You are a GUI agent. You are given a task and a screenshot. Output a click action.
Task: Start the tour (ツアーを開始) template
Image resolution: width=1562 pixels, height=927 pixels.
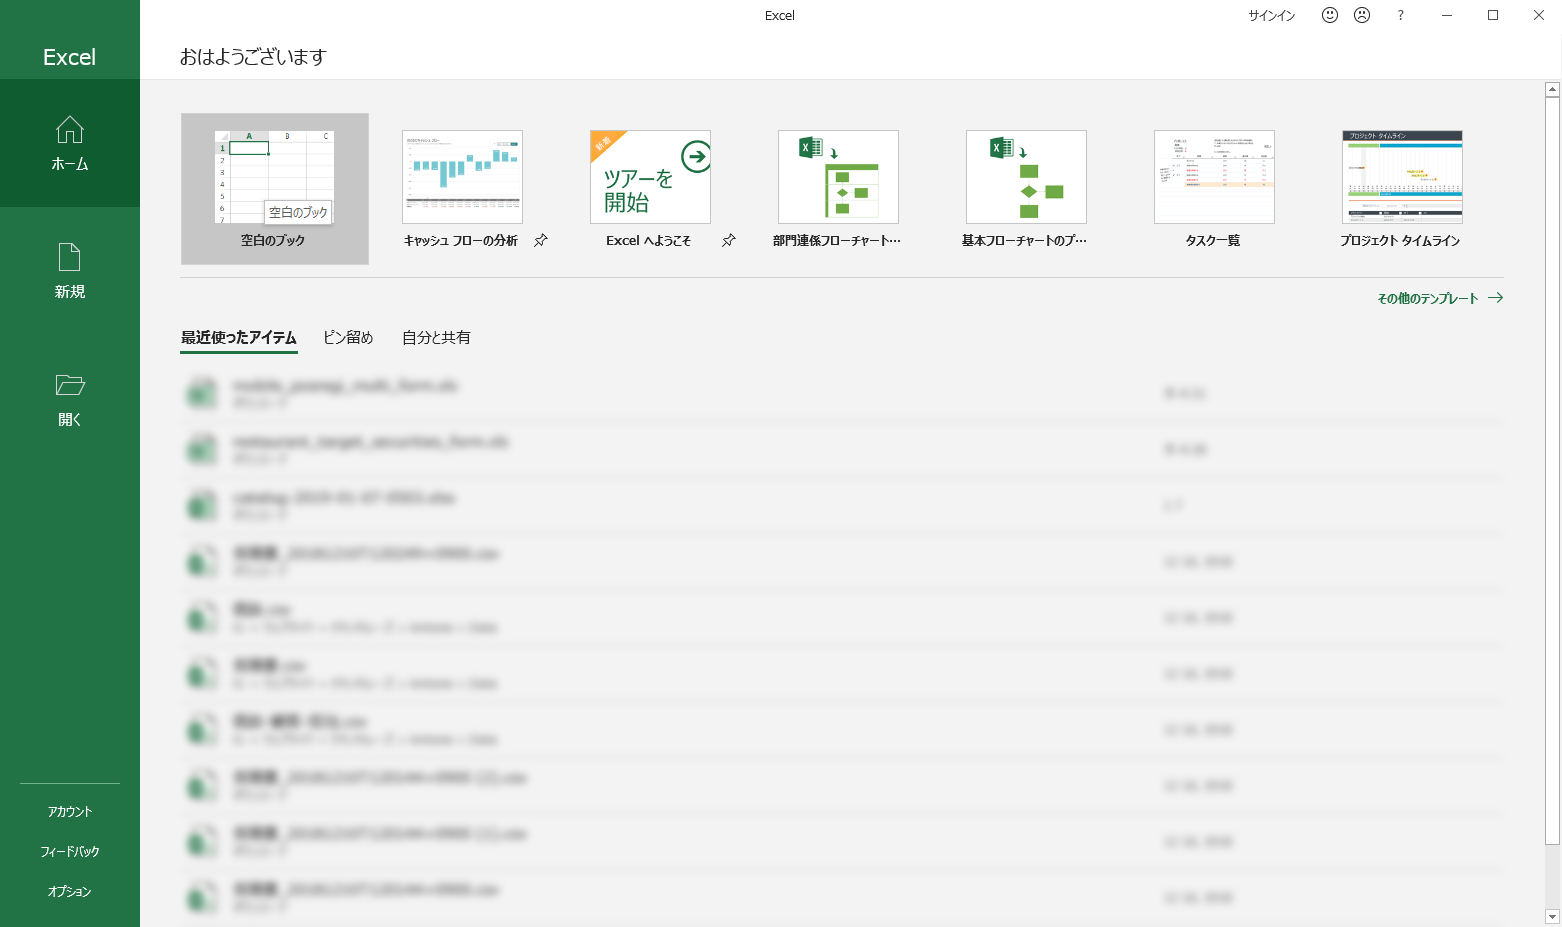click(650, 177)
